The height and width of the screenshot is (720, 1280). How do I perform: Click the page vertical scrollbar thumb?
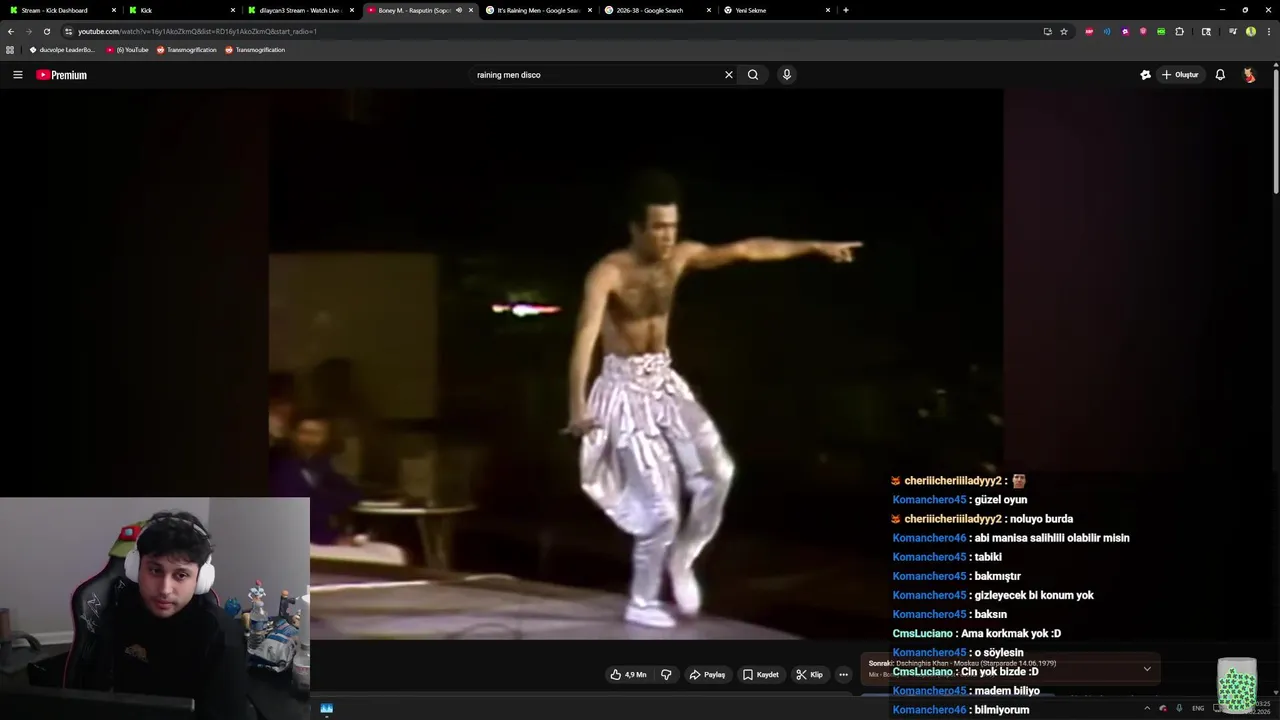[1276, 130]
